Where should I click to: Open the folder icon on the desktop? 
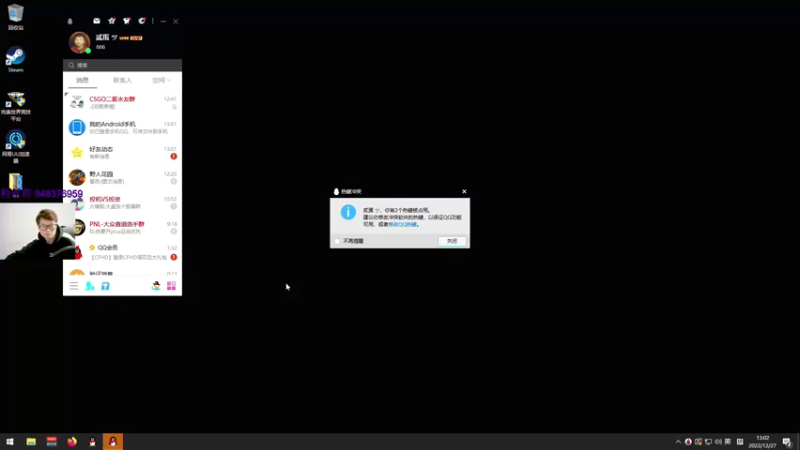[x=15, y=182]
